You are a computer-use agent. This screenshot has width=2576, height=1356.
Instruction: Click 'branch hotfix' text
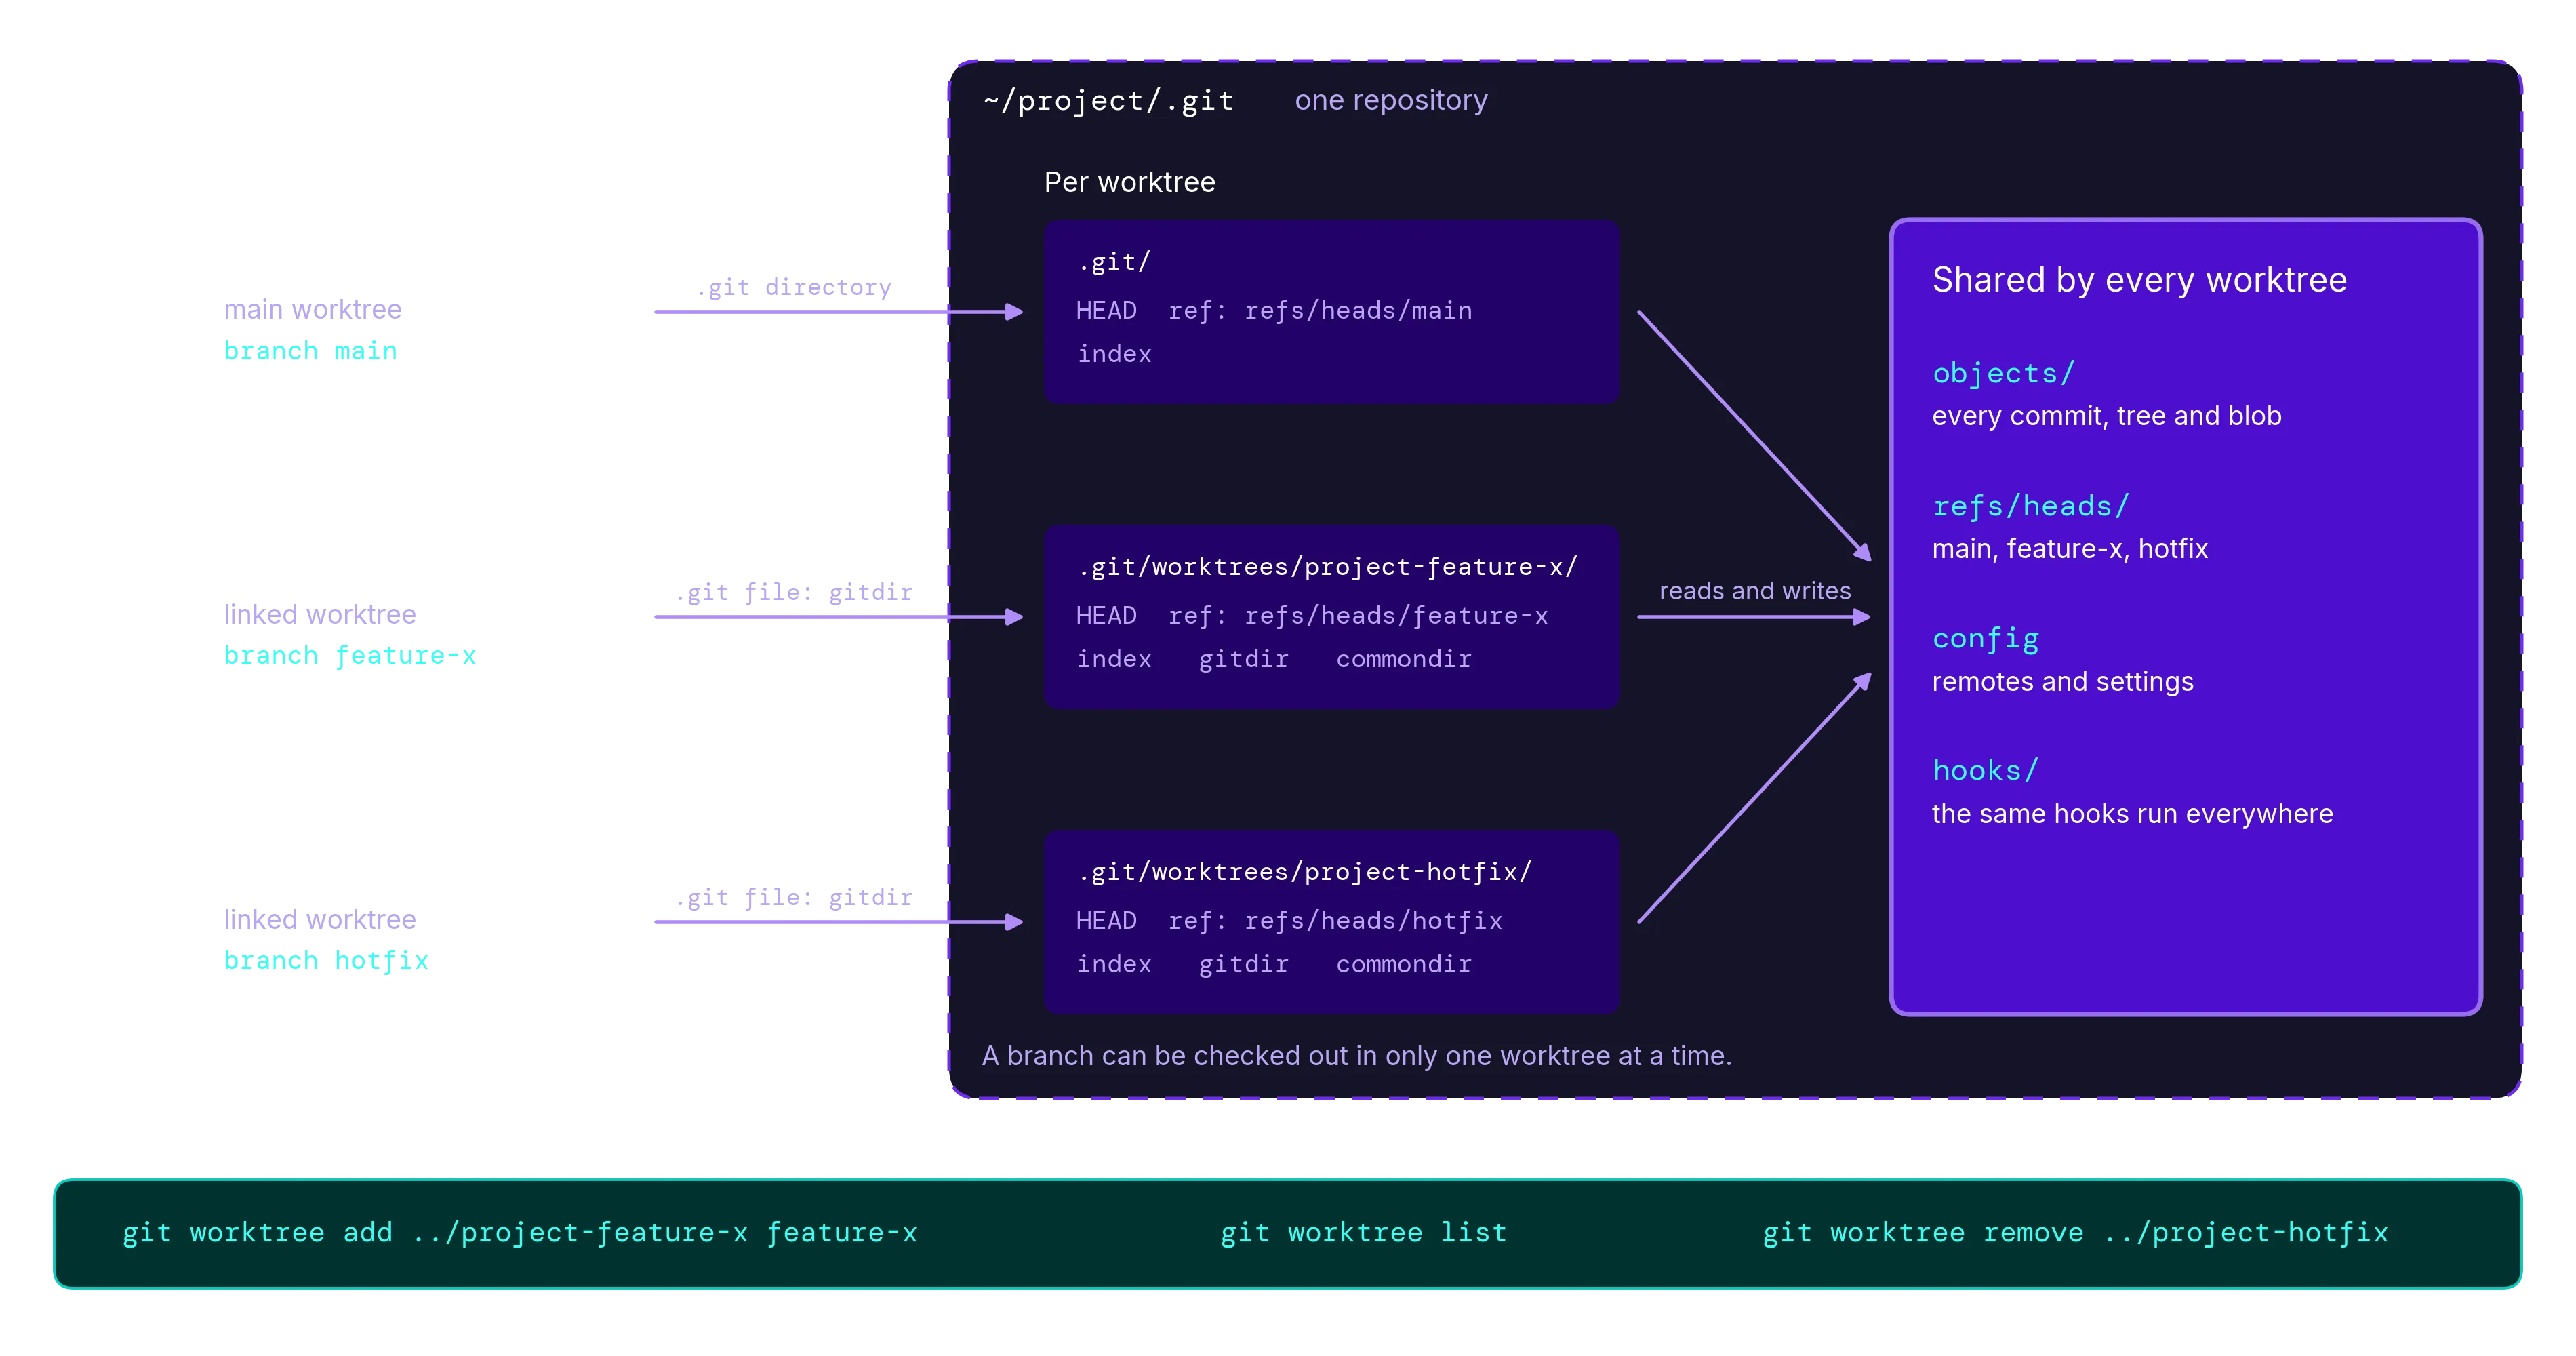pos(325,961)
